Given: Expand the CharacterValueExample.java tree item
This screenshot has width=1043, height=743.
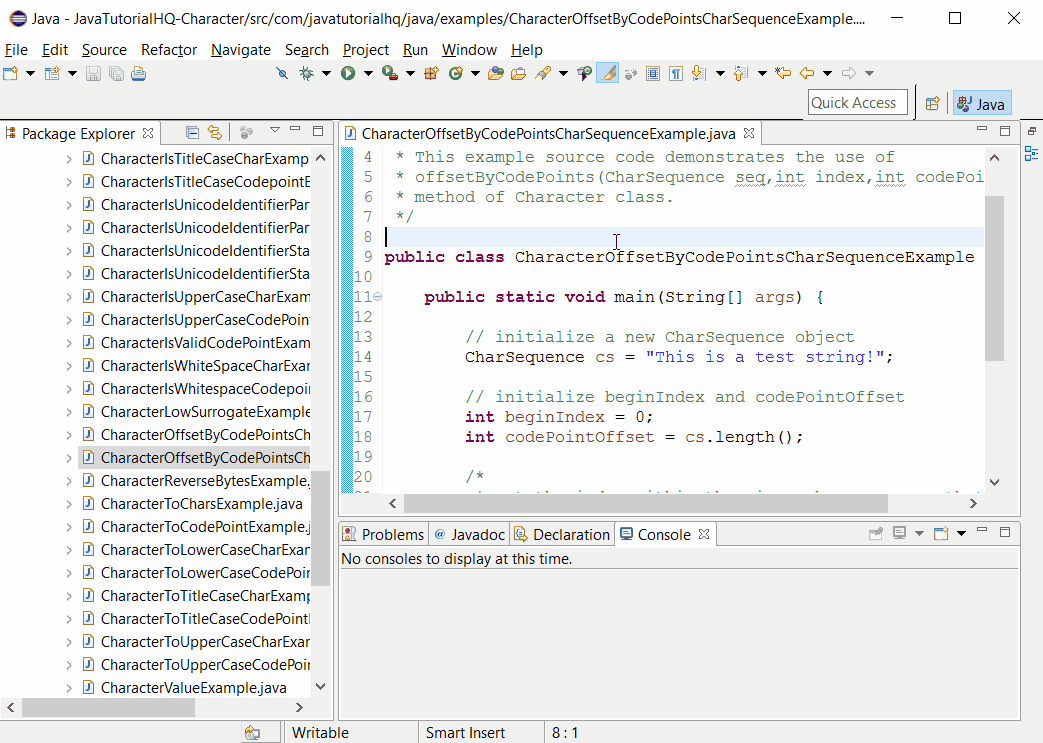Looking at the screenshot, I should [x=71, y=687].
